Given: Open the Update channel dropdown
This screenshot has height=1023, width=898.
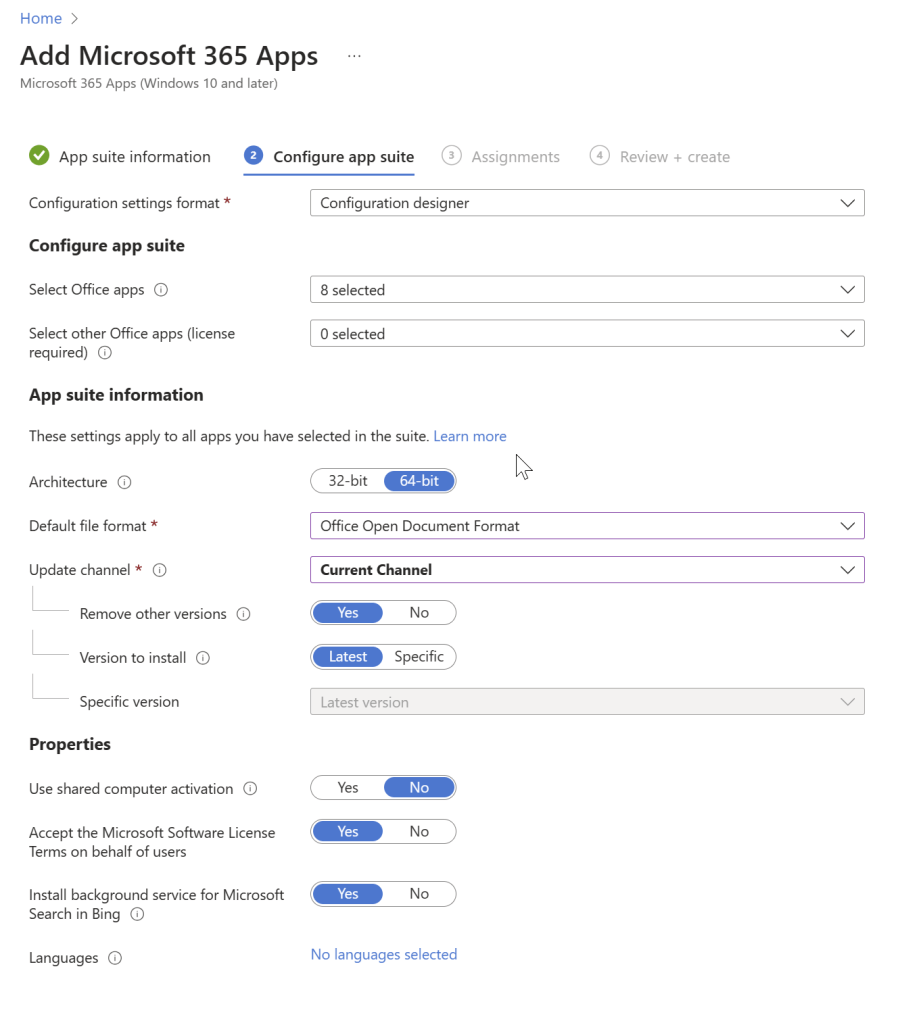Looking at the screenshot, I should click(x=587, y=570).
